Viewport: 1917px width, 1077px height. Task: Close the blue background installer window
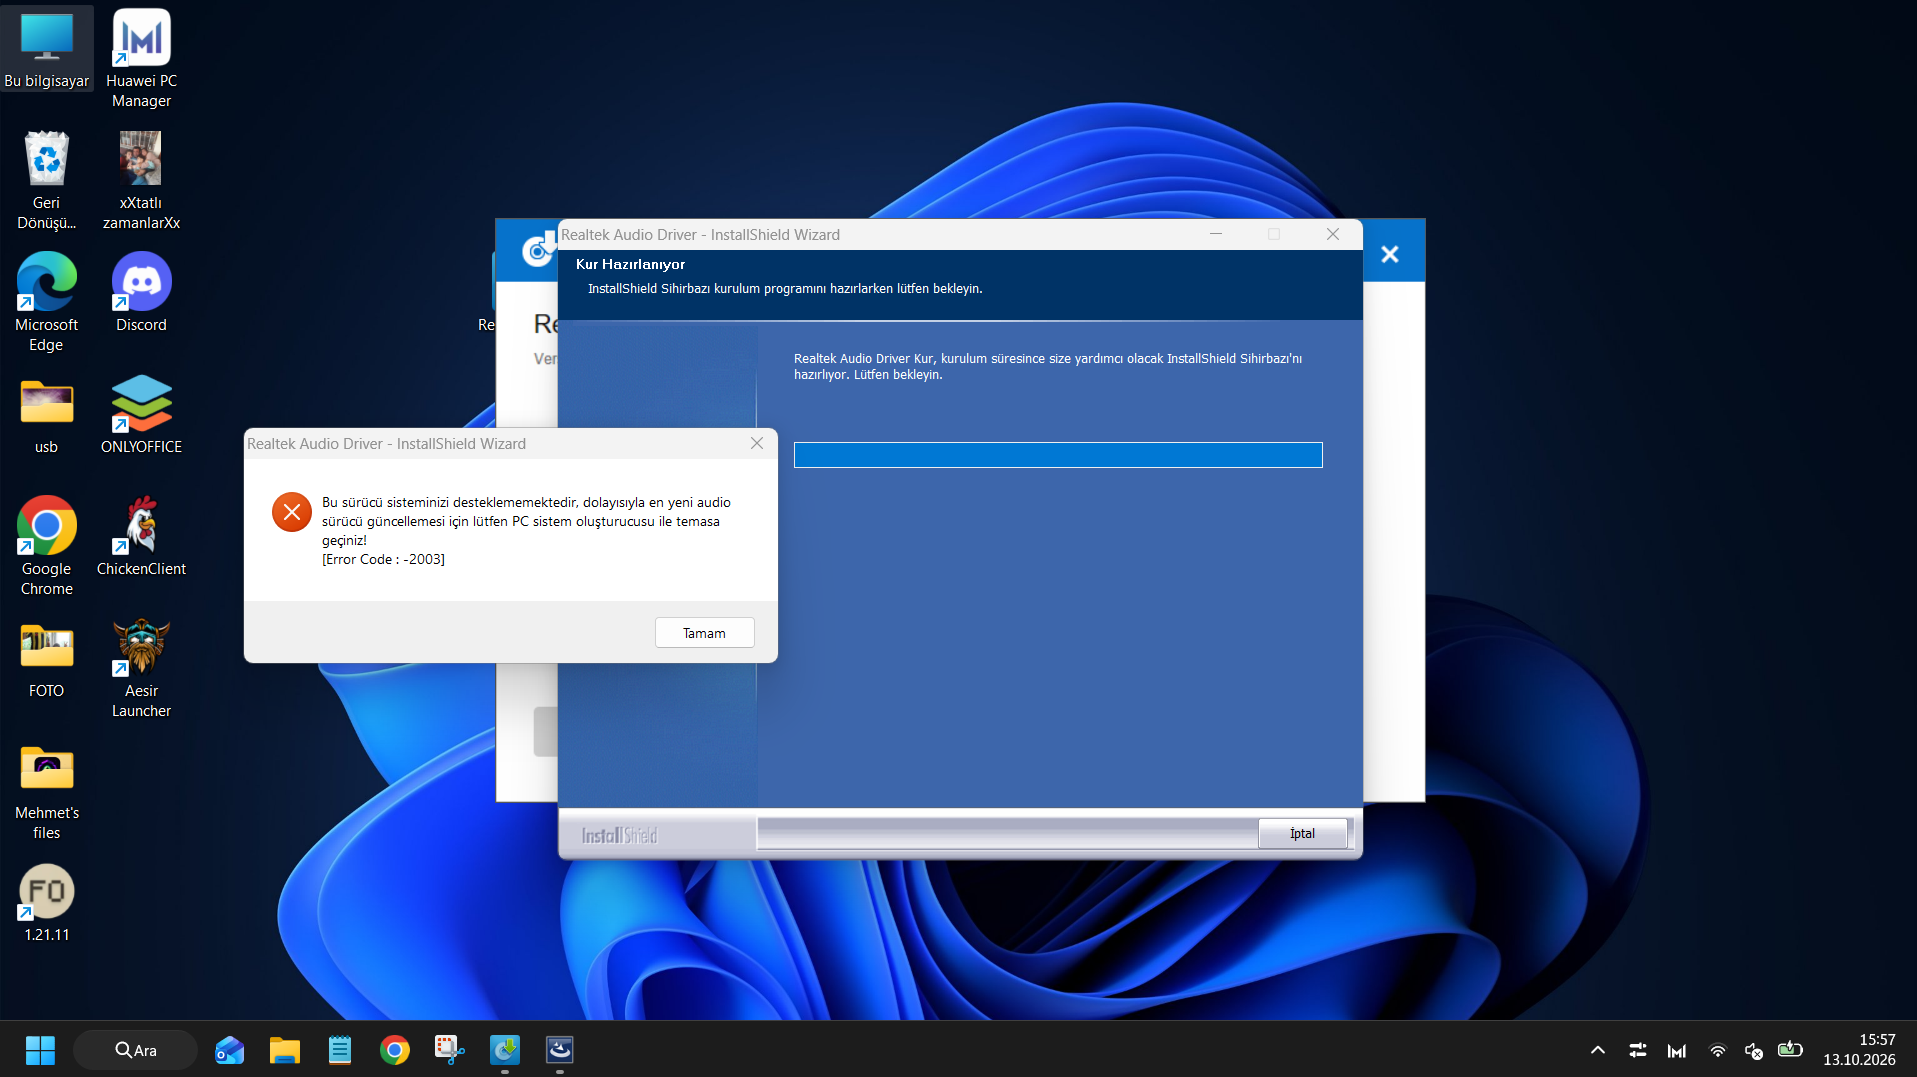1390,254
